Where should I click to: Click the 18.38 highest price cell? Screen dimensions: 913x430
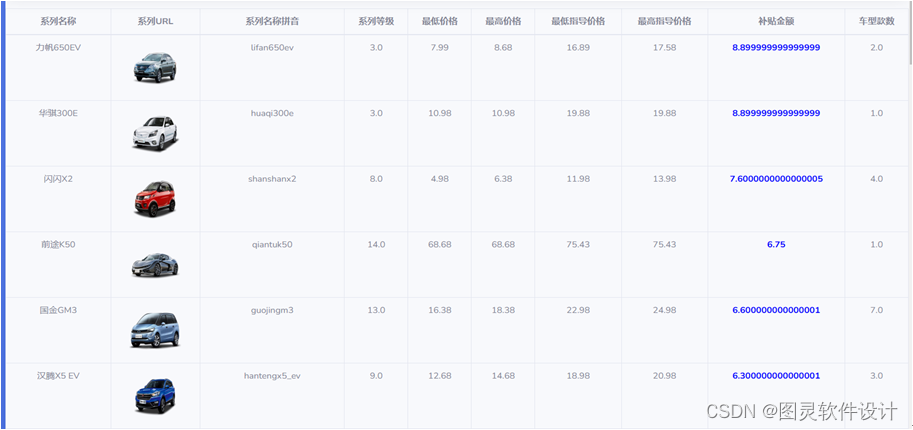[503, 310]
